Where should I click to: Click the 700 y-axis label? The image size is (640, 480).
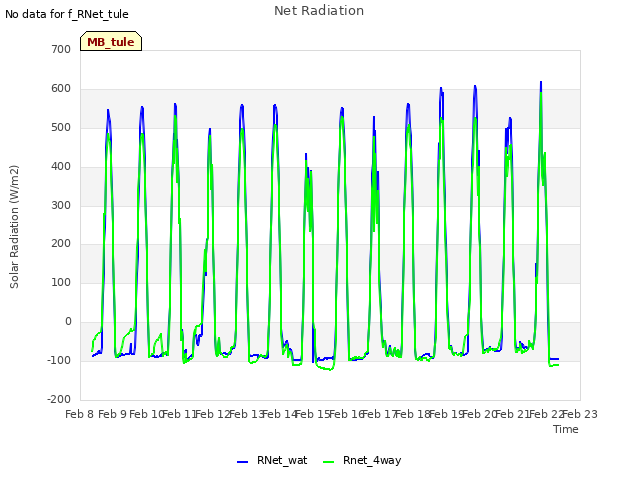point(61,49)
